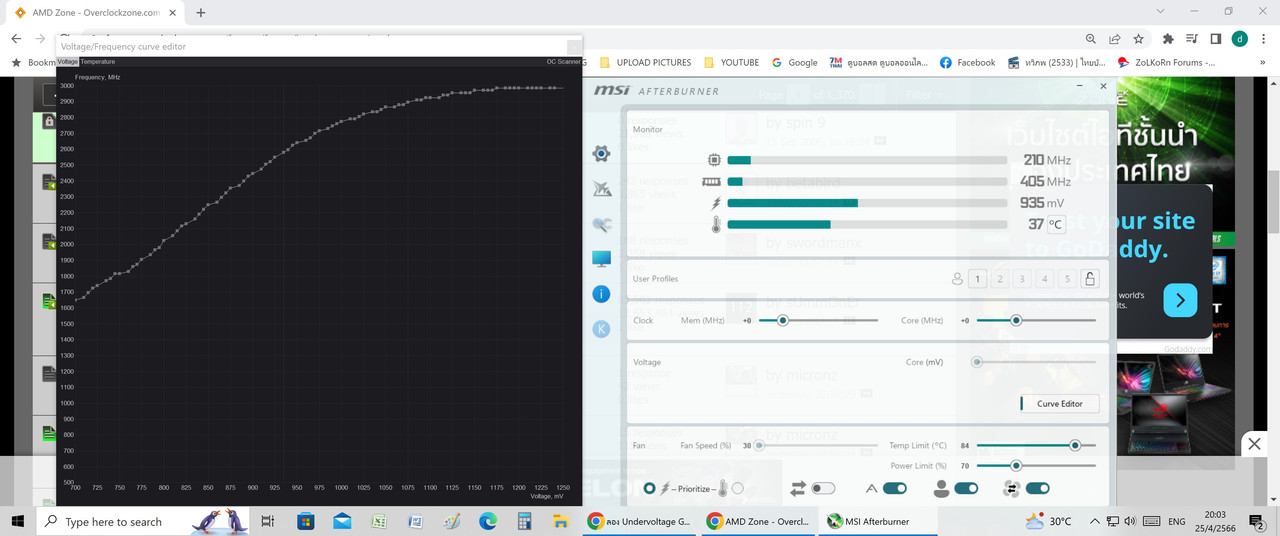Toggle Chrome side panel icon
1280x536 pixels.
coord(1215,38)
